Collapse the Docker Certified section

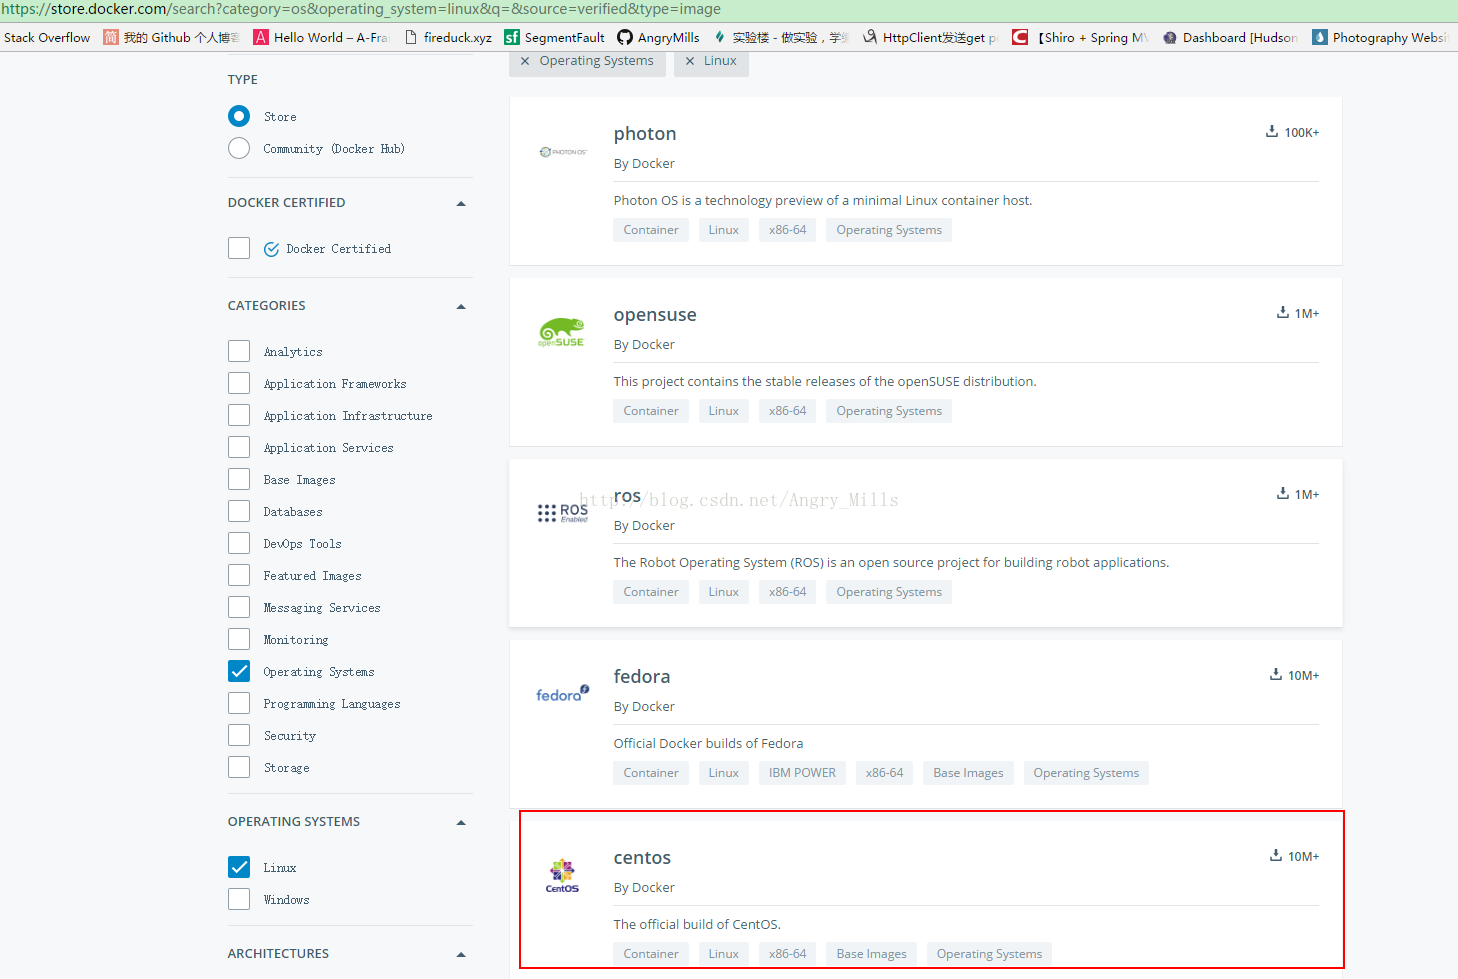tap(461, 204)
